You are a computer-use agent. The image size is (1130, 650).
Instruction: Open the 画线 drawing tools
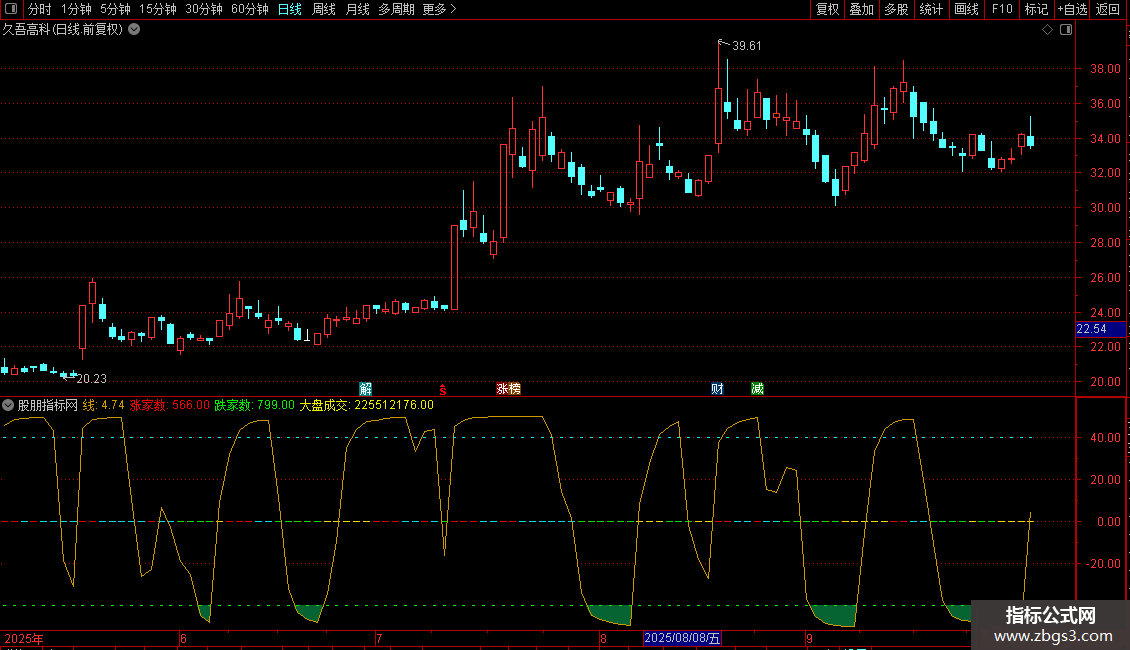(966, 9)
